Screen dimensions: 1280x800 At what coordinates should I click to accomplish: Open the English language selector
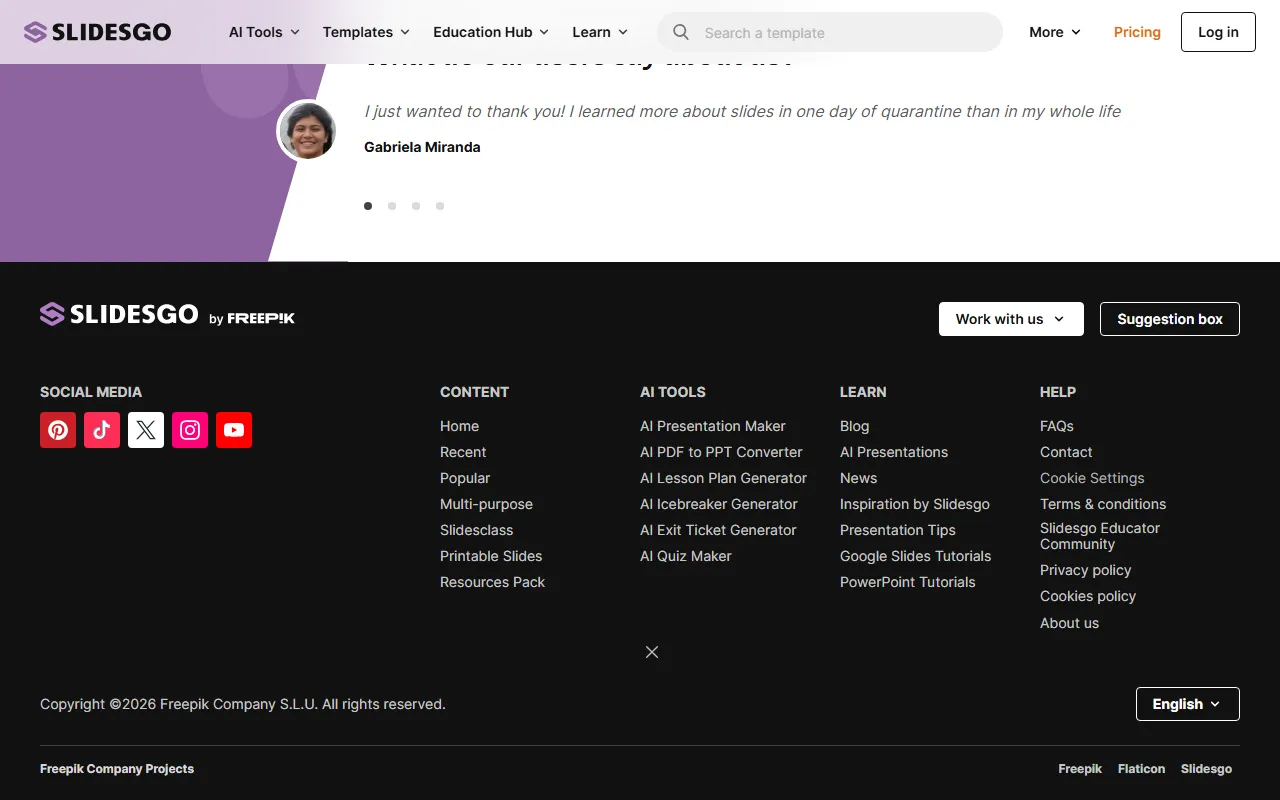point(1187,704)
